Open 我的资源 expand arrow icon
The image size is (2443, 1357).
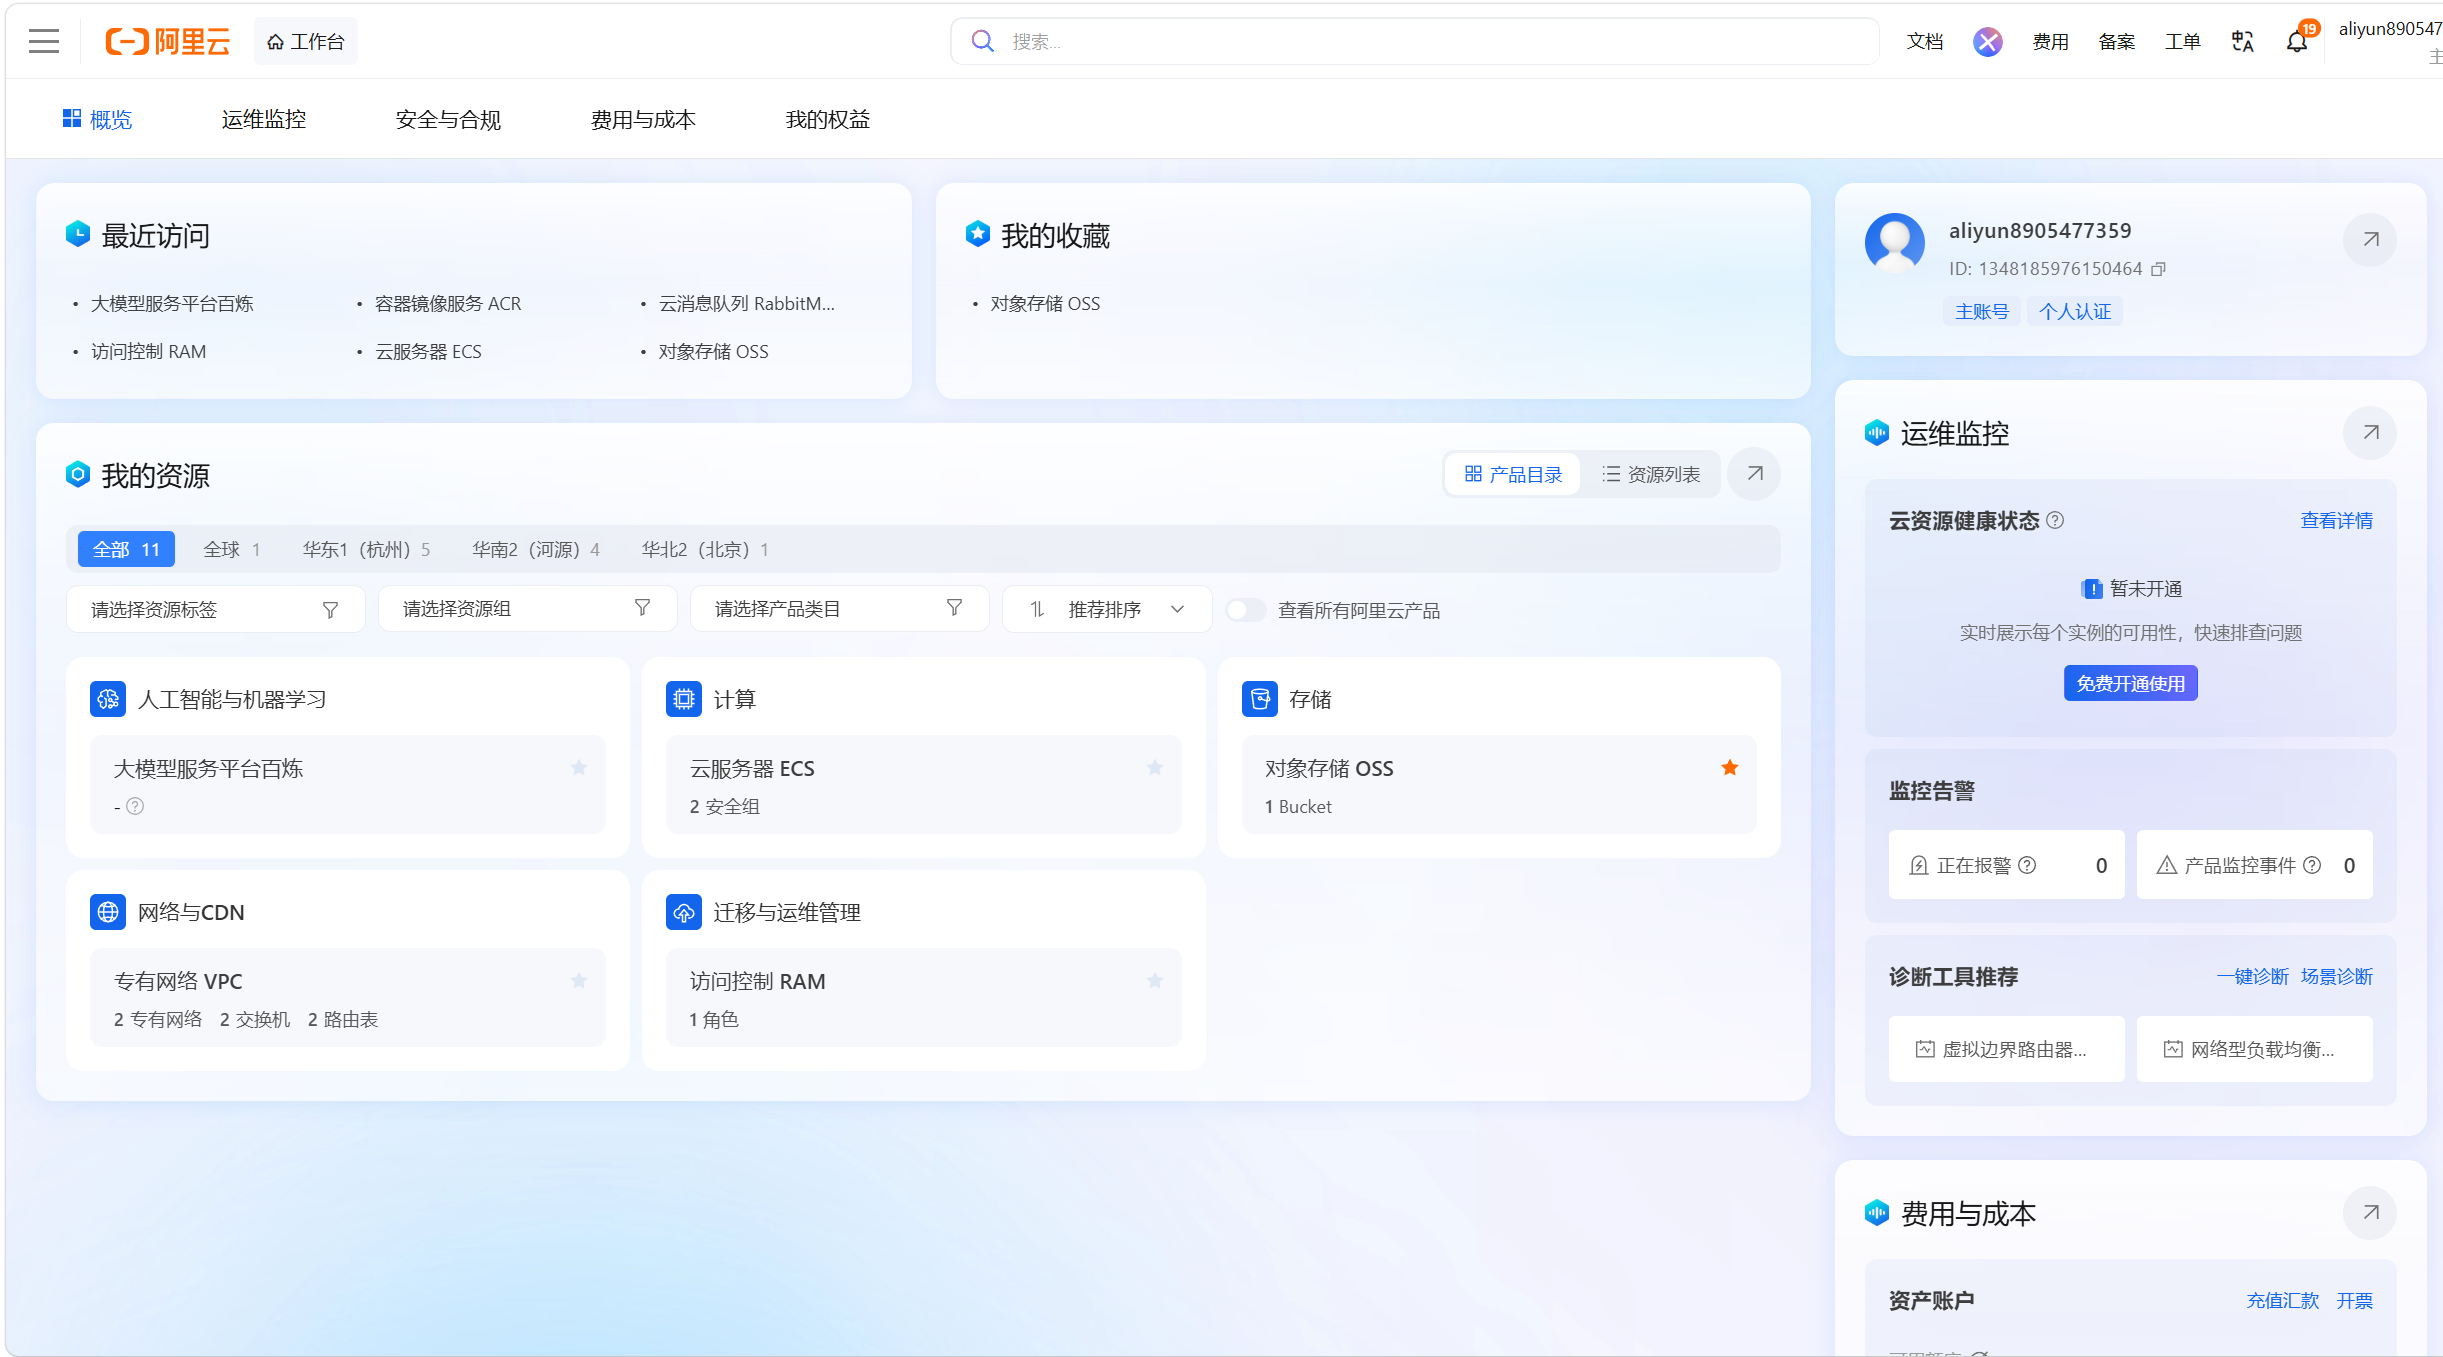pos(1754,474)
